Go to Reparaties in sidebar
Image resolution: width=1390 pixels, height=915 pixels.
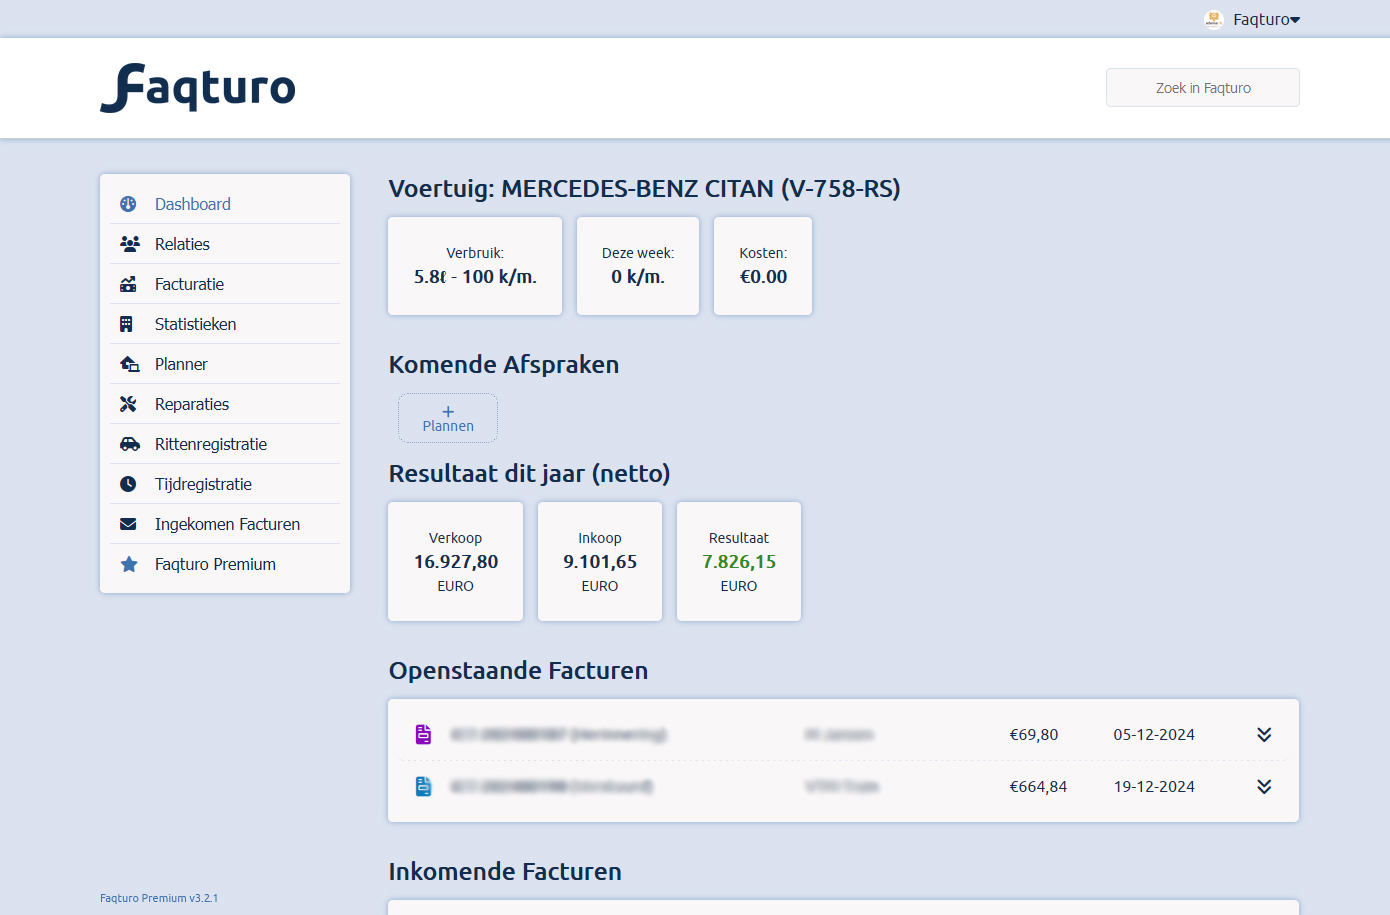pyautogui.click(x=225, y=404)
